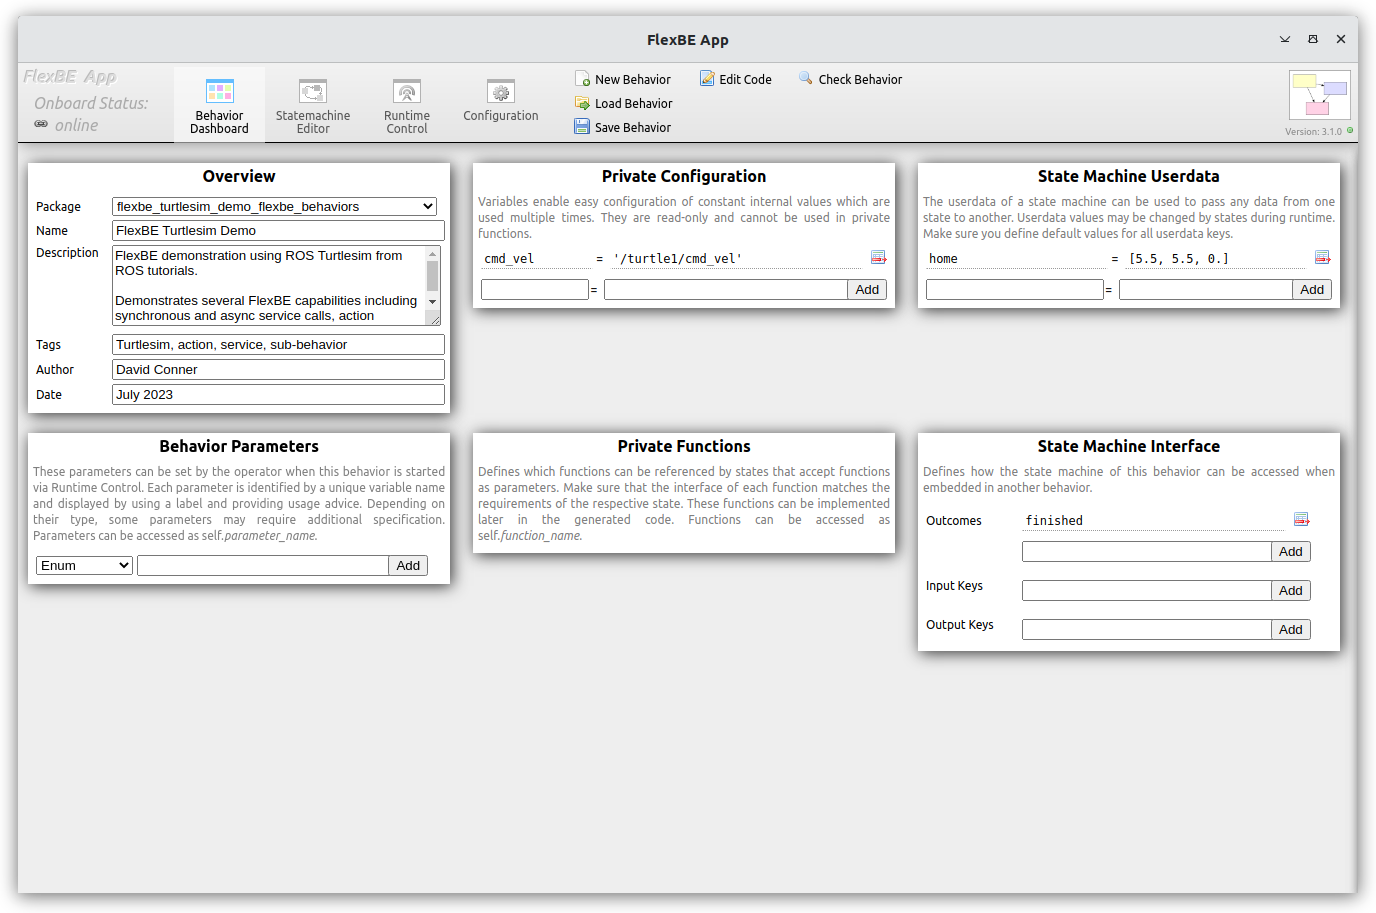Remove the cmd_vel private configuration entry
This screenshot has height=913, width=1376.
click(x=878, y=257)
